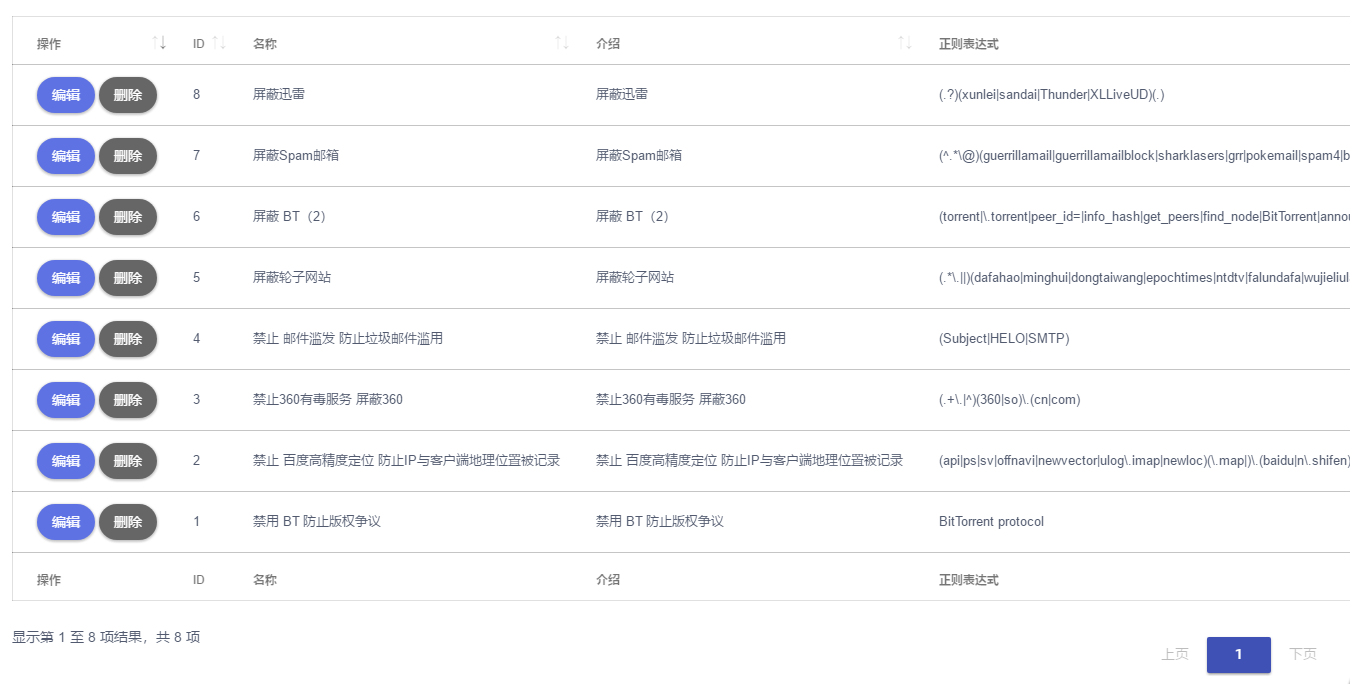Delete the 屏蔽 BT（2） rule
Image resolution: width=1350 pixels, height=684 pixels.
point(128,217)
